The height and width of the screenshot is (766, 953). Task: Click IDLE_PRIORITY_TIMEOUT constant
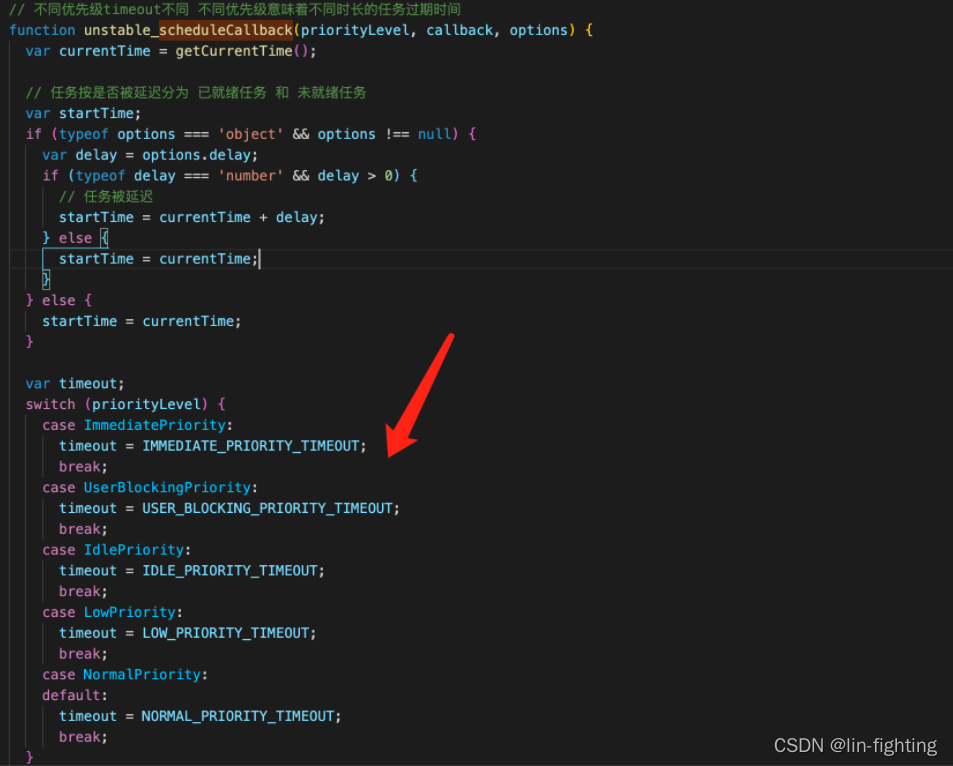pyautogui.click(x=230, y=570)
